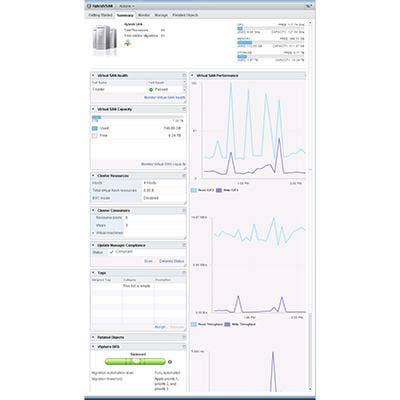The height and width of the screenshot is (400, 400).
Task: Maximize the Update Manager Compliance portlet
Action: point(184,245)
